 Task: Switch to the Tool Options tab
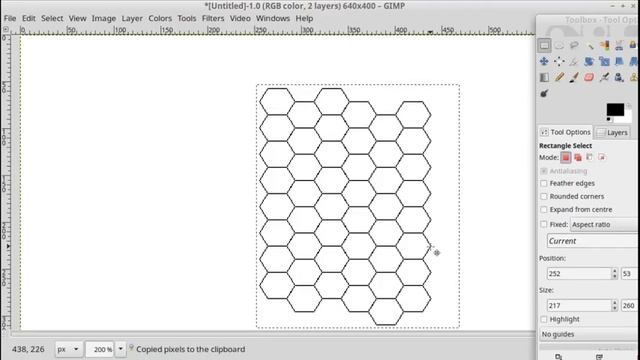tap(566, 132)
